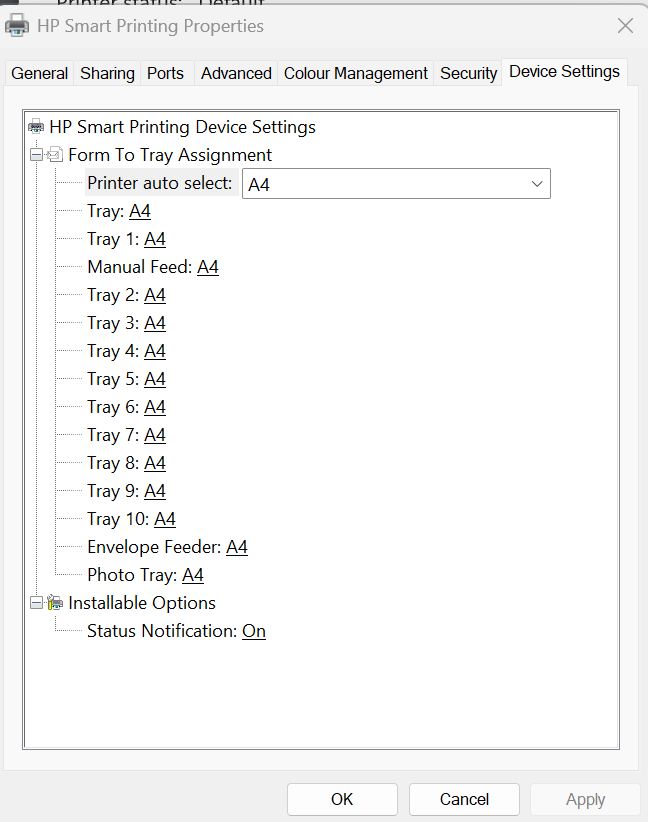This screenshot has width=648, height=822.
Task: Open the Printer auto select dropdown
Action: point(396,183)
